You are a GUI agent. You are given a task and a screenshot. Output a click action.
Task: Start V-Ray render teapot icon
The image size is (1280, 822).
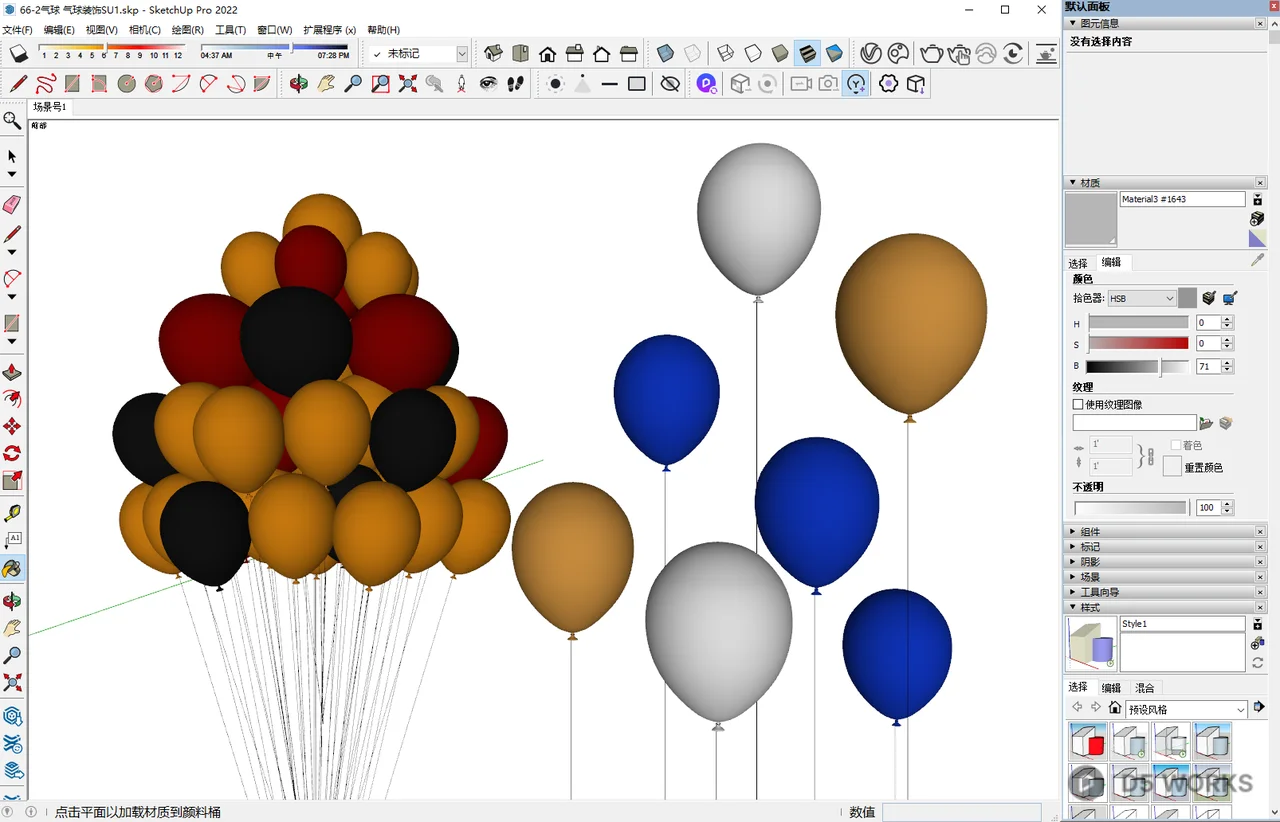[932, 53]
